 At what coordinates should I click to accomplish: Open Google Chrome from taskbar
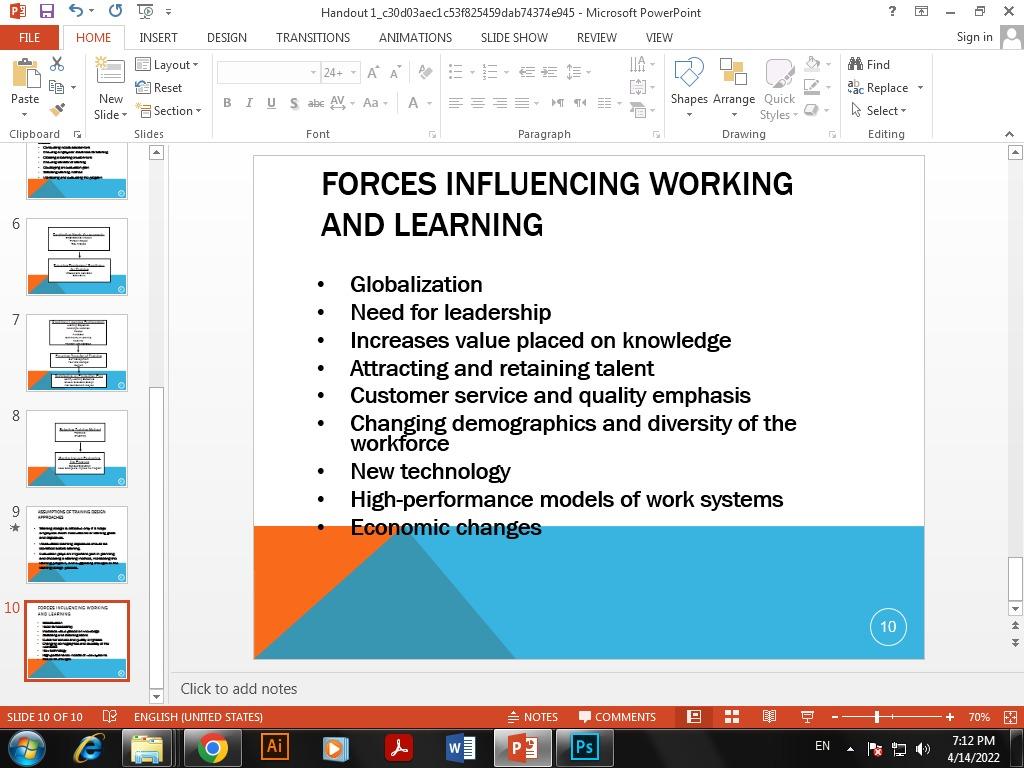(x=212, y=748)
